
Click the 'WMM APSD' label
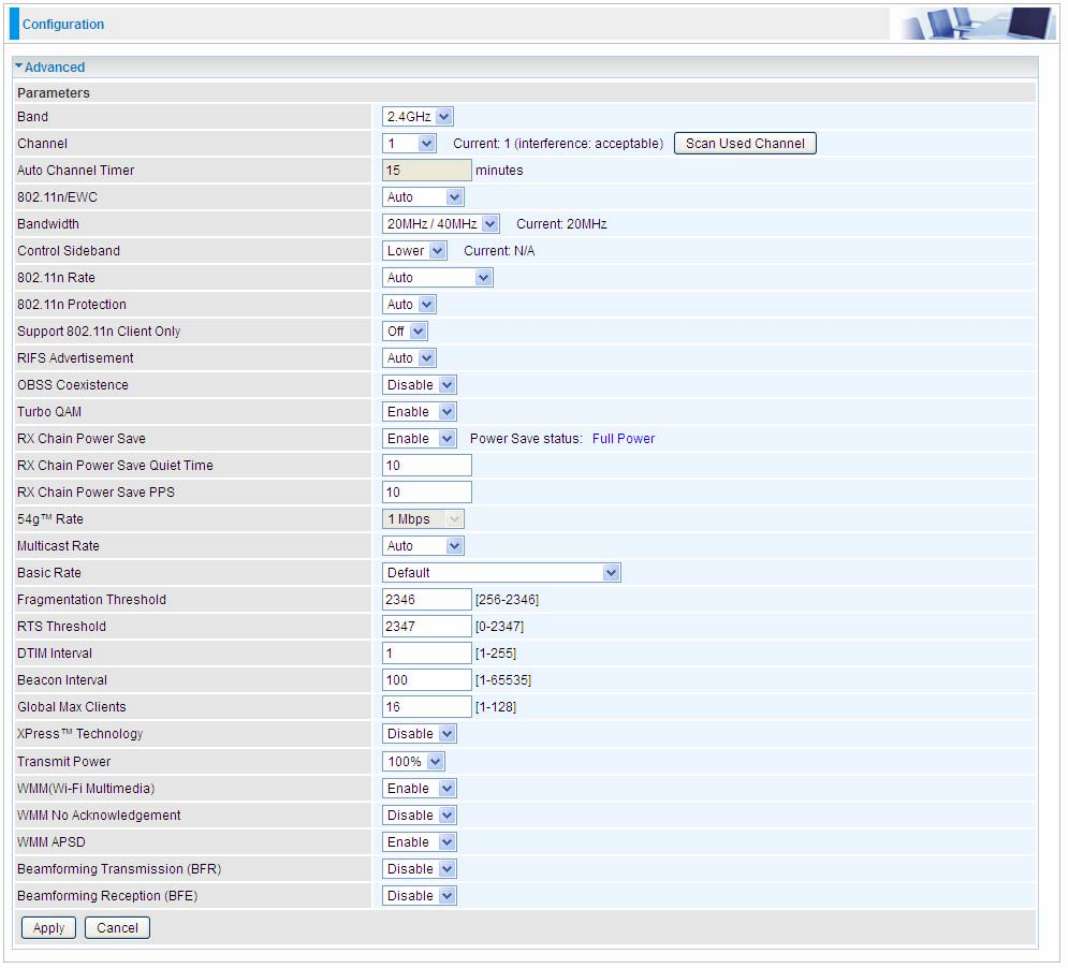coord(51,843)
